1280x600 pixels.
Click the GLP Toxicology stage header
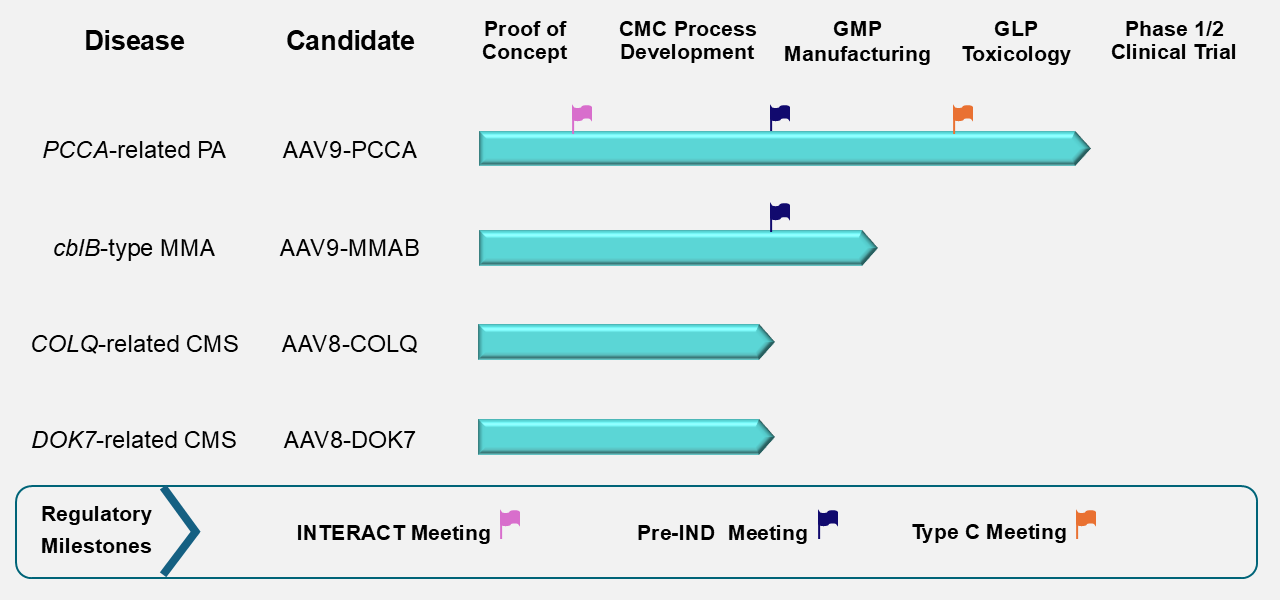(x=1016, y=41)
